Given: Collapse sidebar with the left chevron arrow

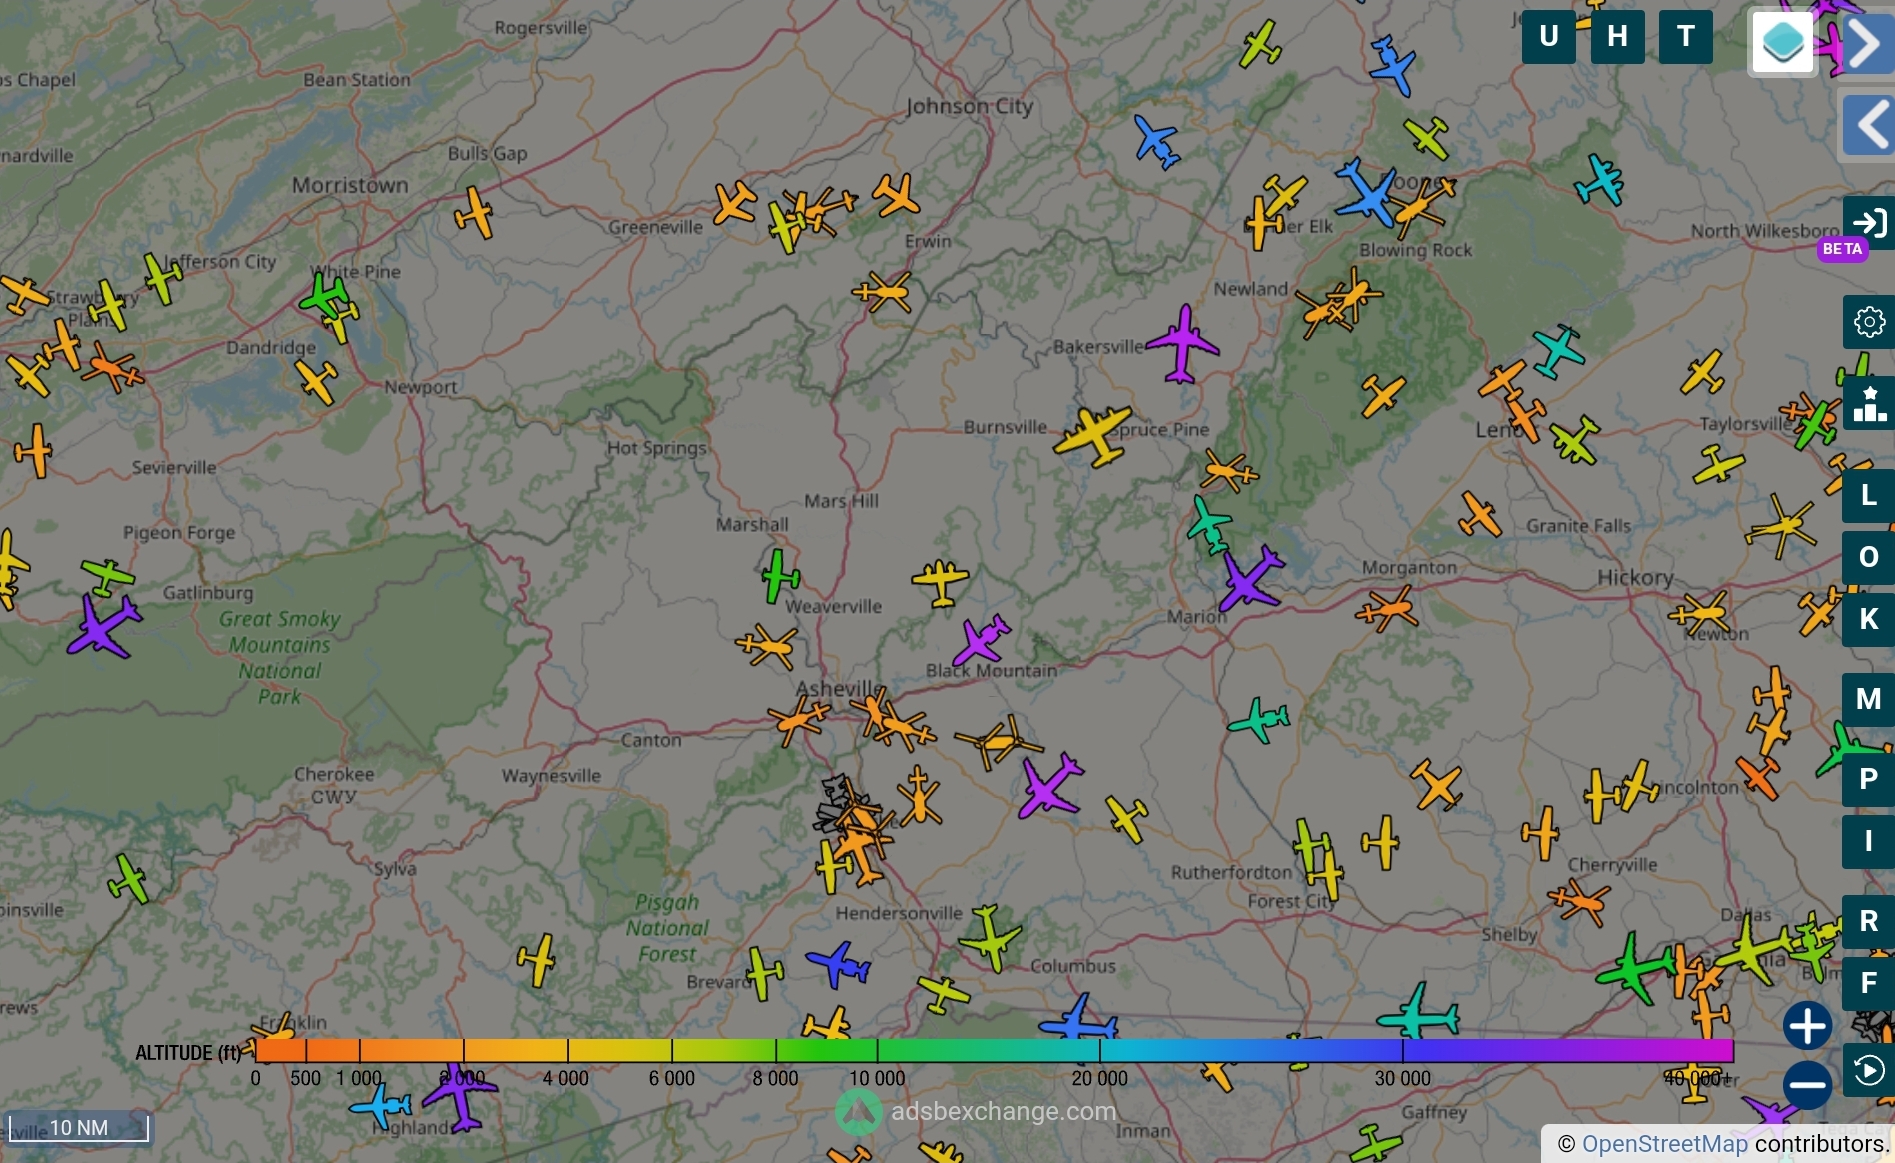Looking at the screenshot, I should tap(1866, 125).
